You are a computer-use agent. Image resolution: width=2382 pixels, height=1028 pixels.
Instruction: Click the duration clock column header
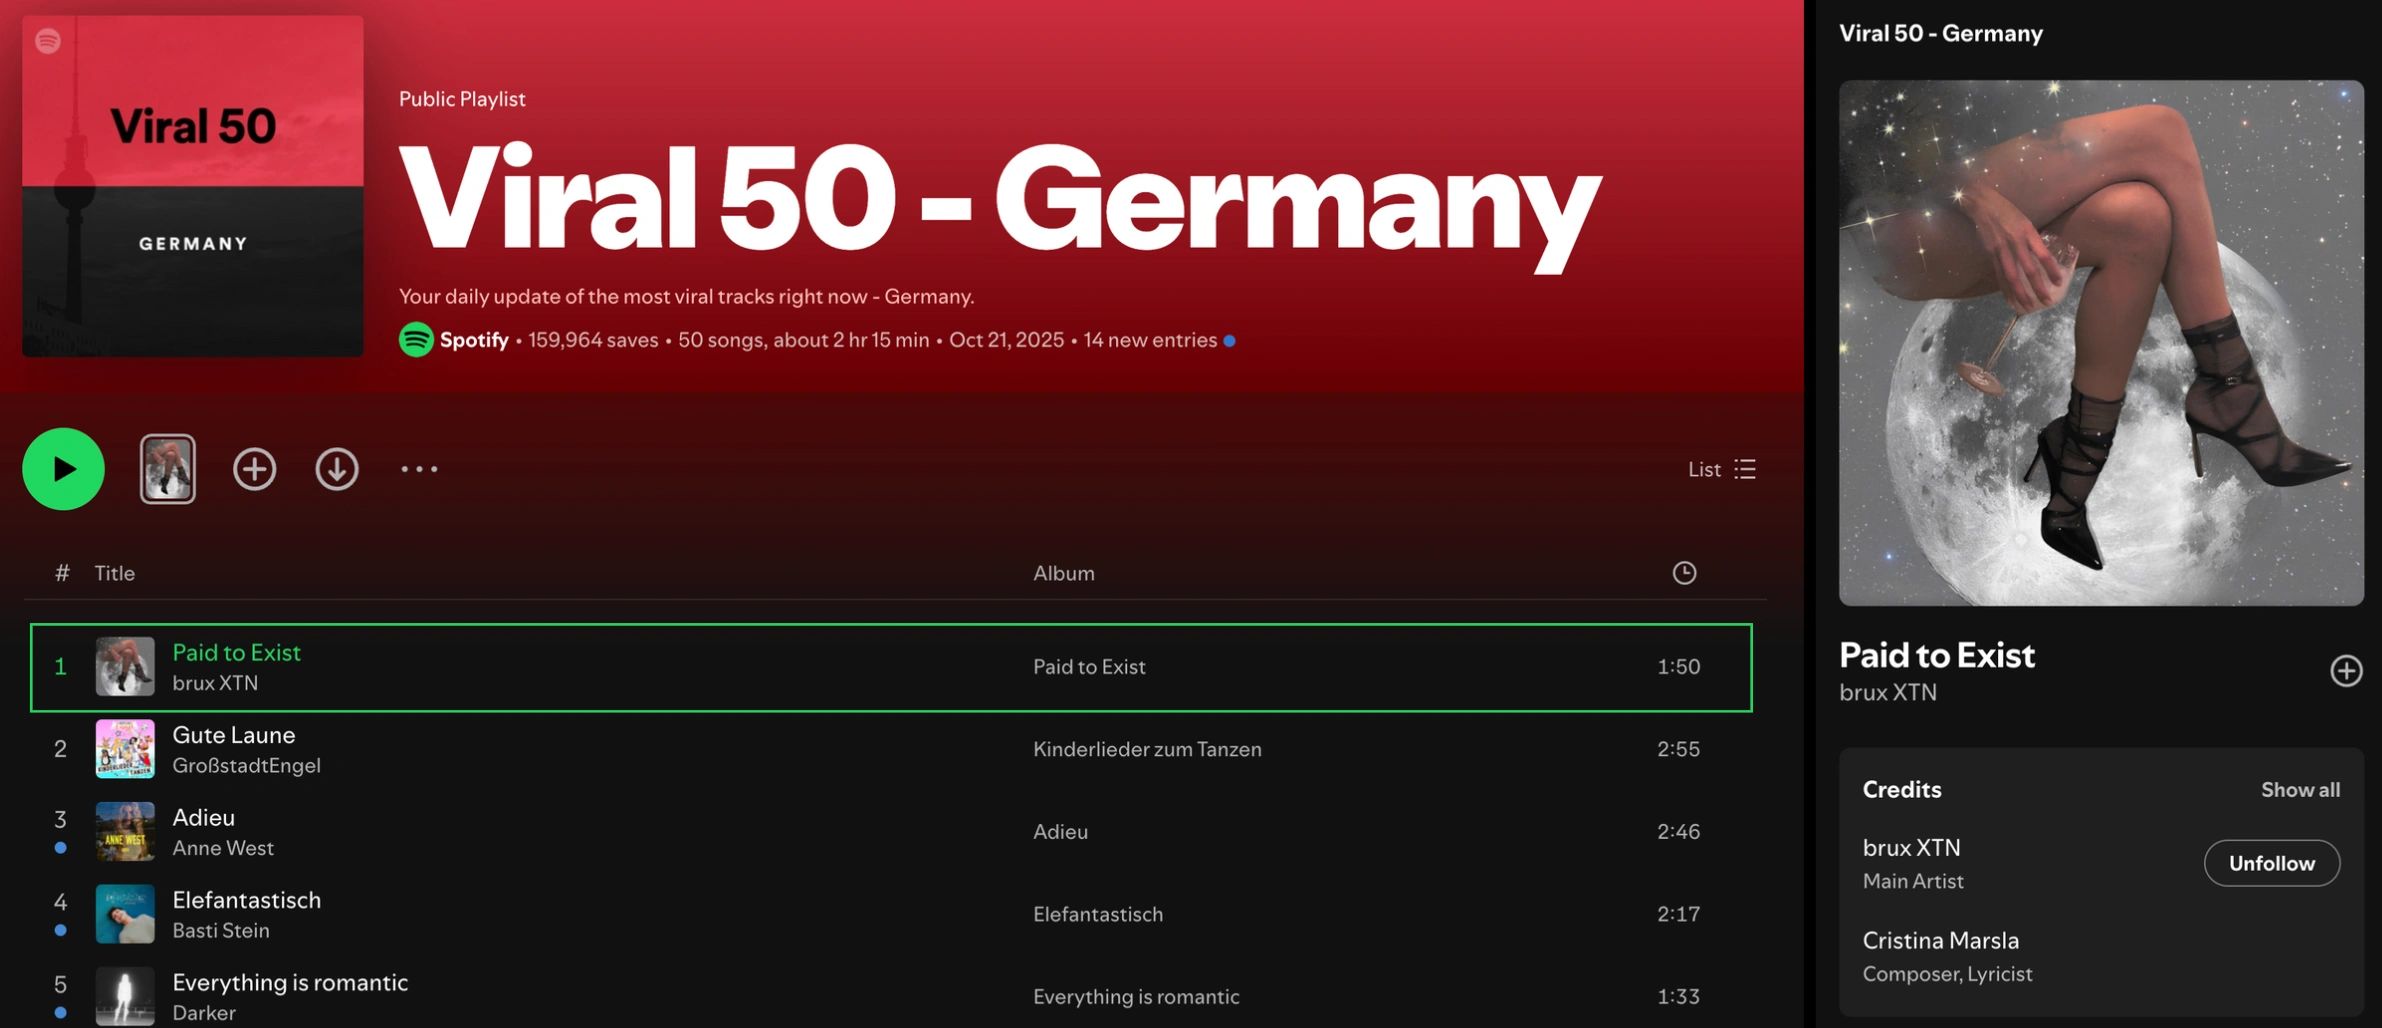[1684, 573]
